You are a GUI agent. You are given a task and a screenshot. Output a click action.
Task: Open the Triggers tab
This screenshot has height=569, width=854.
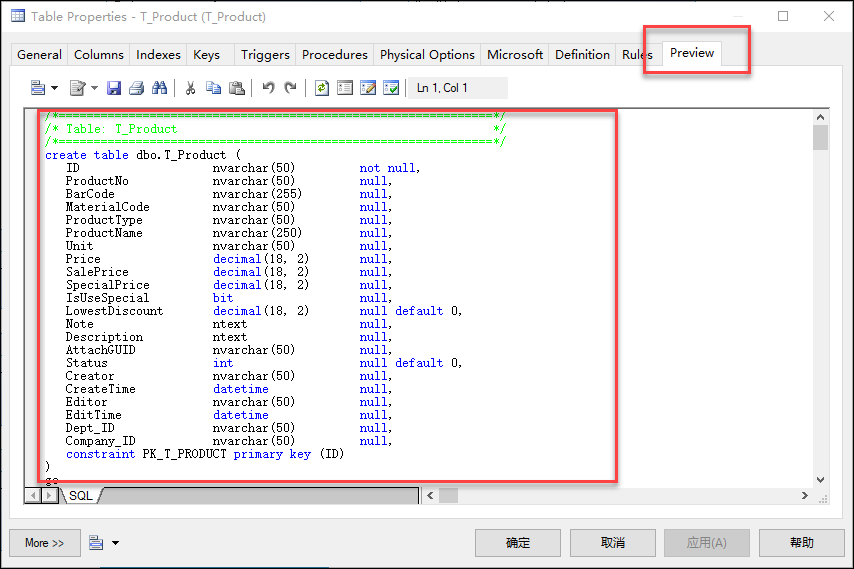click(265, 55)
